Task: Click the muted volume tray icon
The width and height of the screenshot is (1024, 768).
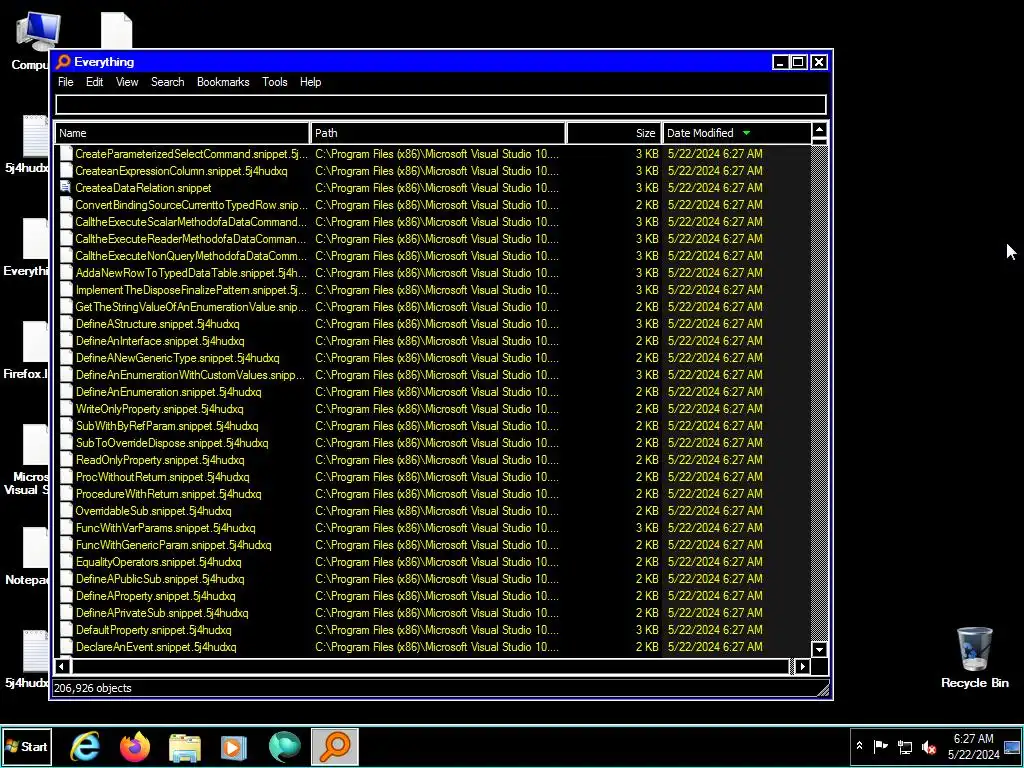Action: click(x=928, y=746)
